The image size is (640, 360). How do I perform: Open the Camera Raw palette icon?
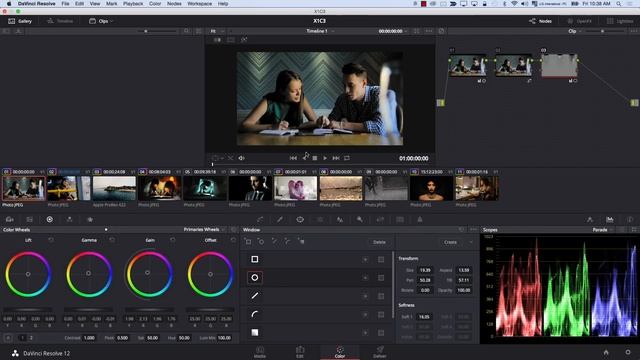pyautogui.click(x=9, y=220)
